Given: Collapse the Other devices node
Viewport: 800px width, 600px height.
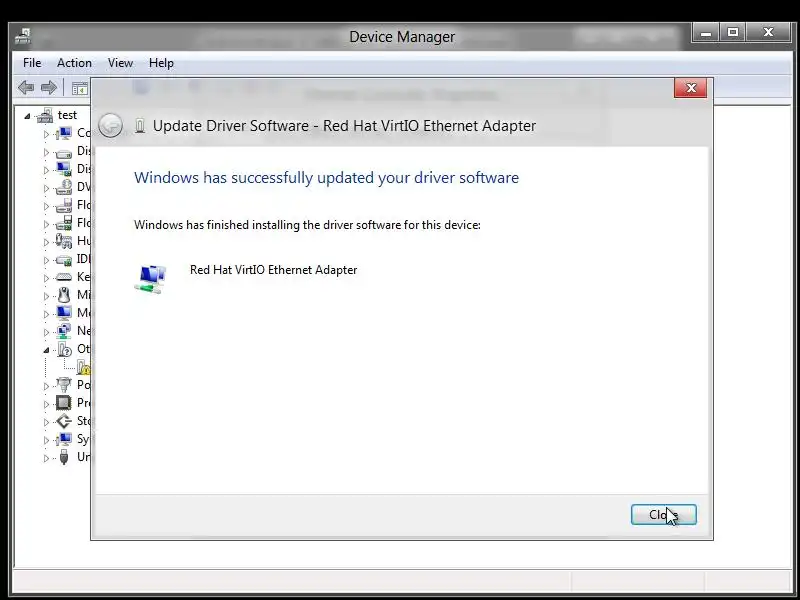Looking at the screenshot, I should click(46, 350).
